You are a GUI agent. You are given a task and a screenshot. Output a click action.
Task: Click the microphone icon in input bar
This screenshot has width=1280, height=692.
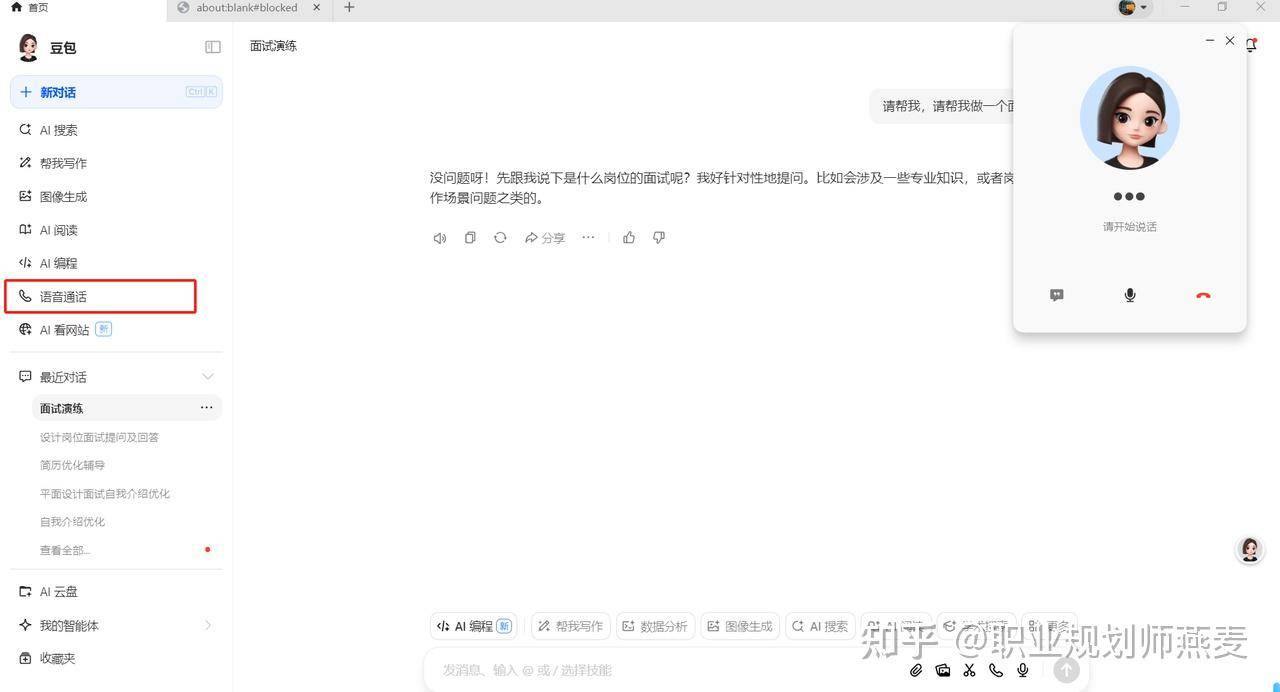[1023, 671]
